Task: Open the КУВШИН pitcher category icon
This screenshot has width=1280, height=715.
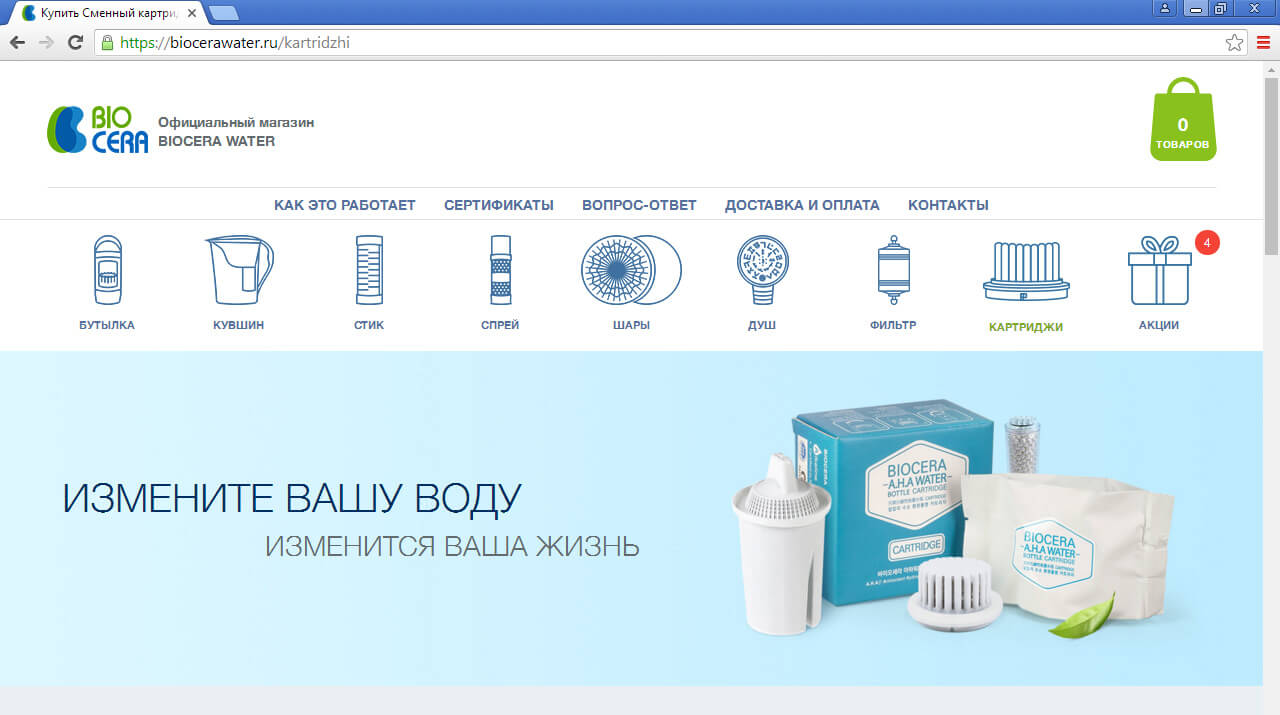Action: (x=238, y=270)
